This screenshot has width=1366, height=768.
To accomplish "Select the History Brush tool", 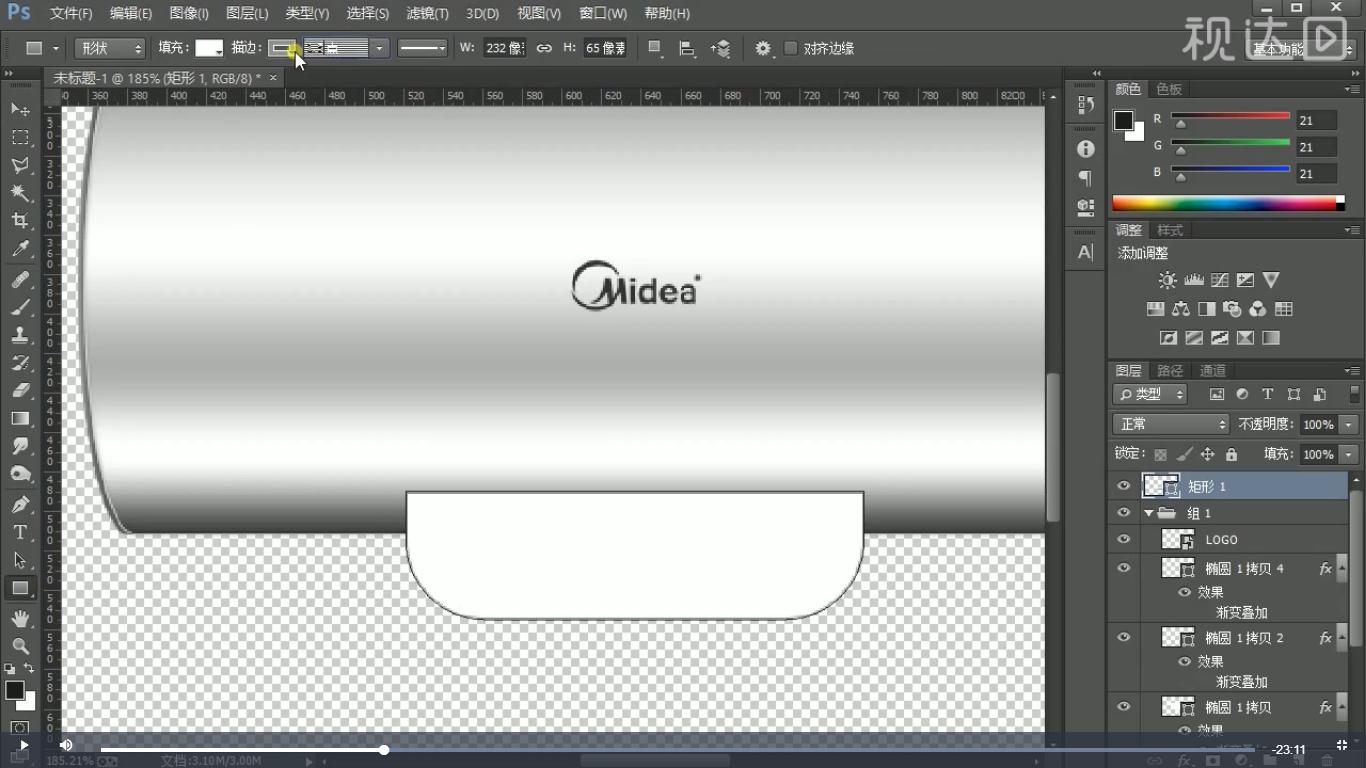I will pos(20,363).
